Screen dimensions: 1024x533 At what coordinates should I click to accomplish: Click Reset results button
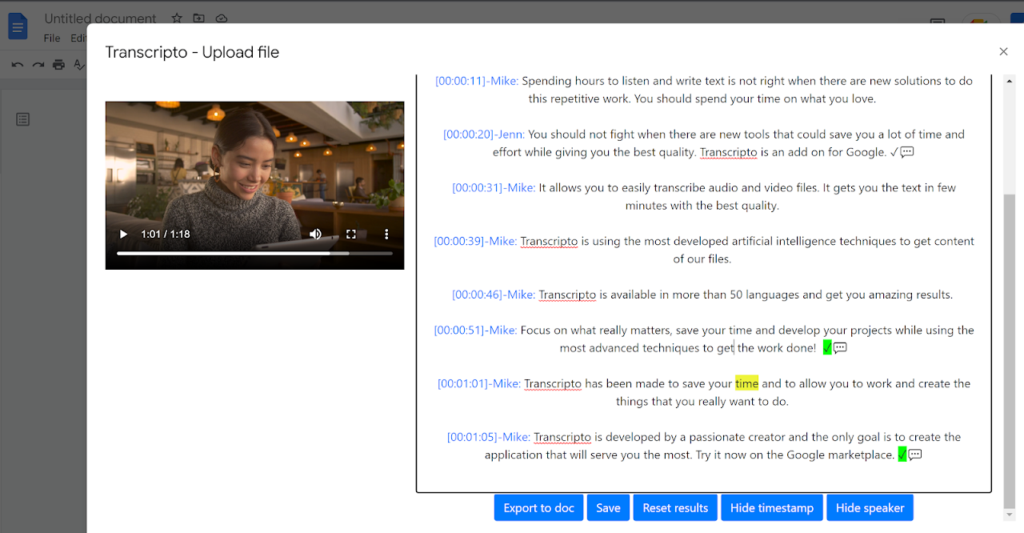pyautogui.click(x=675, y=508)
